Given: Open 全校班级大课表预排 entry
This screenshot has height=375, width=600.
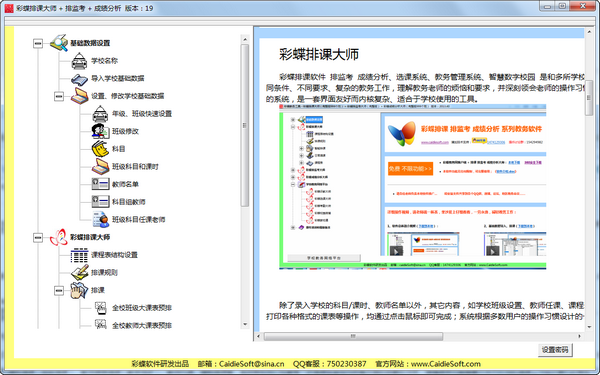Looking at the screenshot, I should 142,308.
